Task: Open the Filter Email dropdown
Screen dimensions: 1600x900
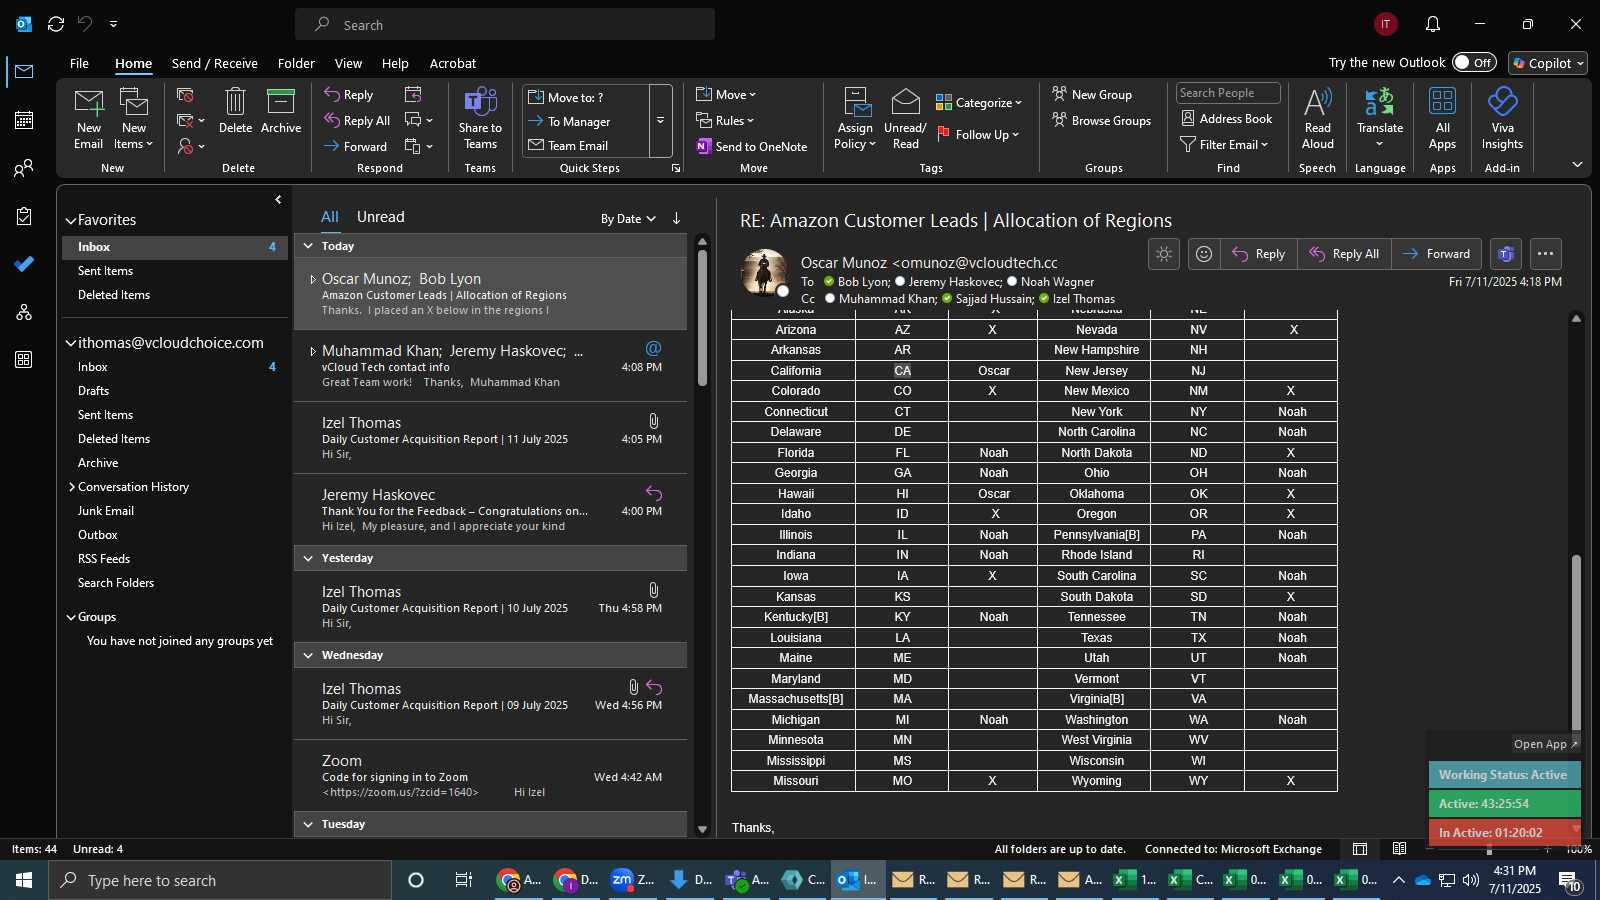Action: [x=1225, y=145]
